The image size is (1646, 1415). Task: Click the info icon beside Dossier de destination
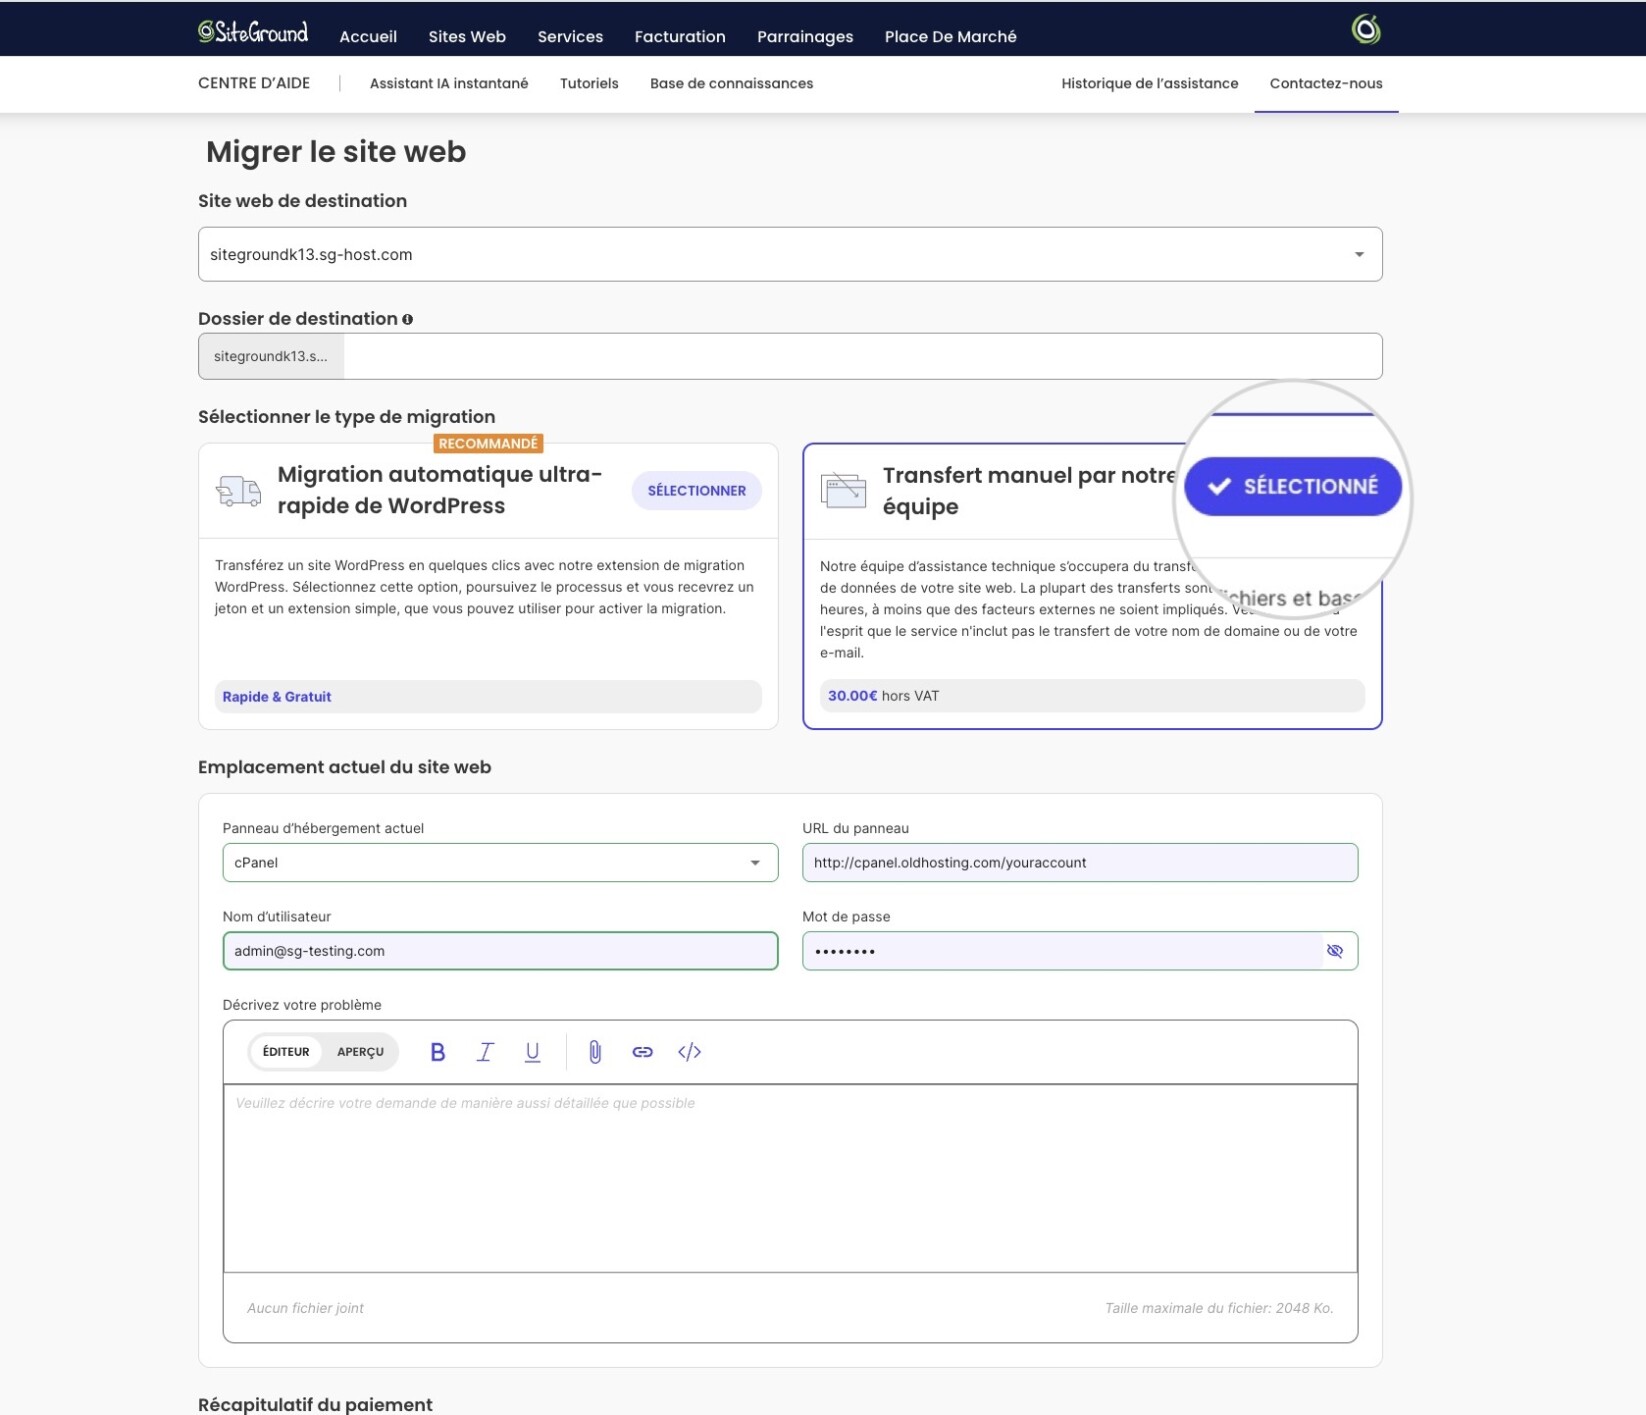point(407,319)
